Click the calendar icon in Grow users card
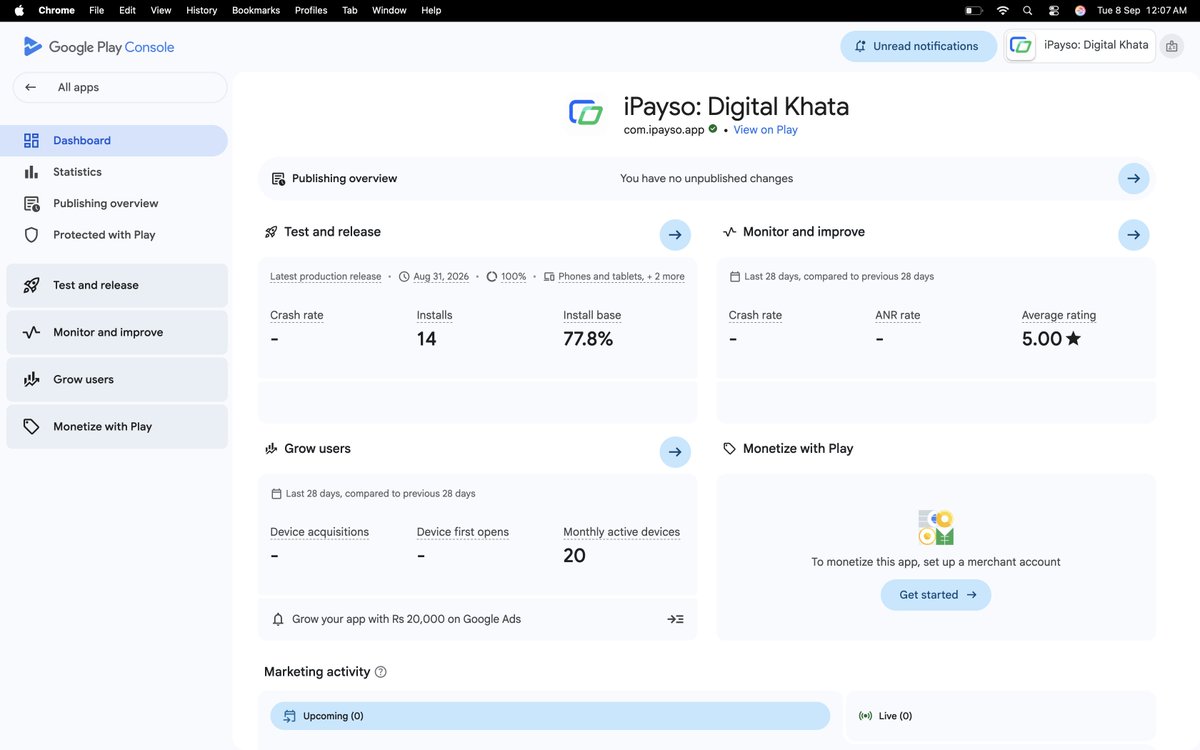This screenshot has width=1200, height=750. (277, 494)
